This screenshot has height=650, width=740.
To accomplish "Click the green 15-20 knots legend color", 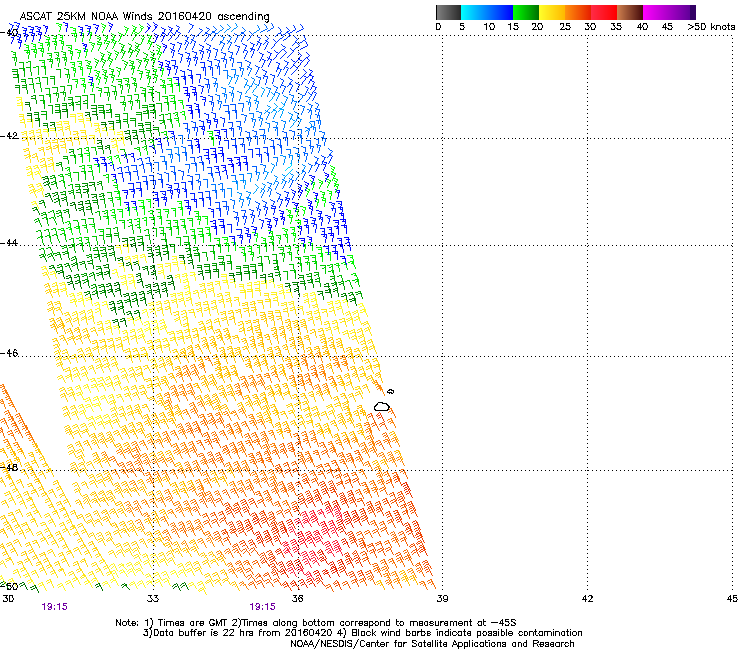I will point(526,12).
